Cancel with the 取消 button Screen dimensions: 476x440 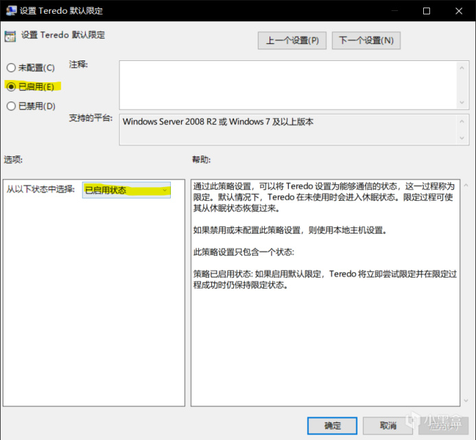388,426
